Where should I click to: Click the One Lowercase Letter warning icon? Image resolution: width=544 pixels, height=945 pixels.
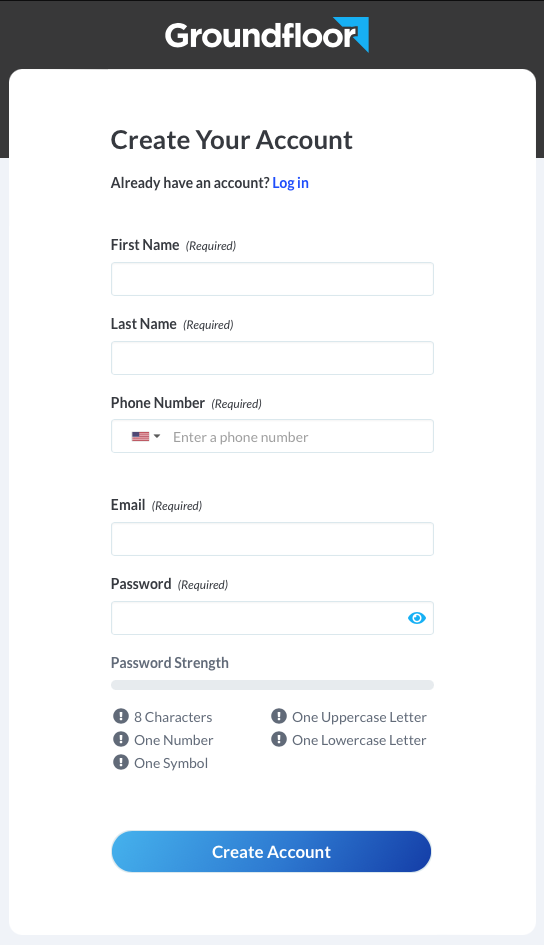coord(279,739)
